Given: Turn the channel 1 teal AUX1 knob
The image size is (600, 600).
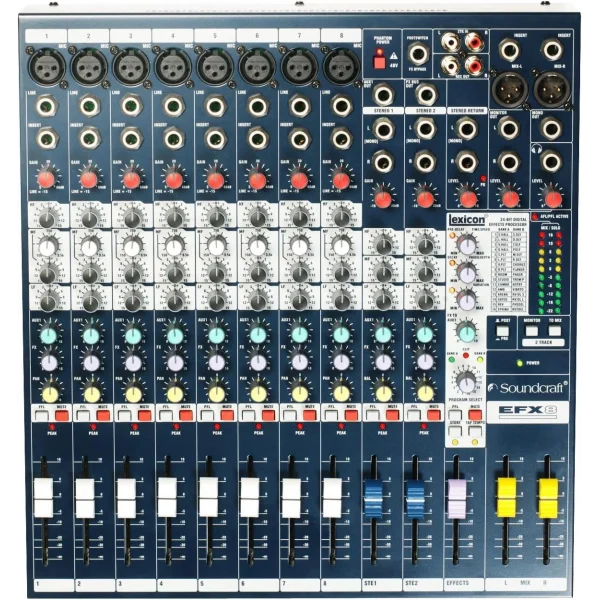Looking at the screenshot, I should pyautogui.click(x=49, y=335).
